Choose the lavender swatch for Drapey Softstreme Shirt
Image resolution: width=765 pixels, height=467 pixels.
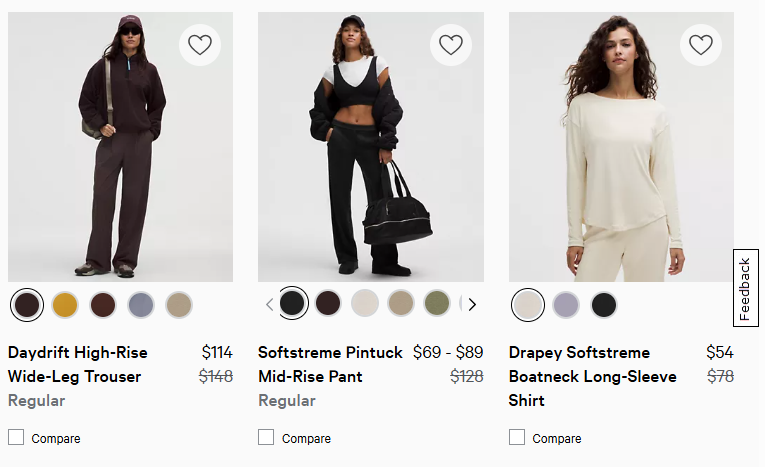(566, 304)
